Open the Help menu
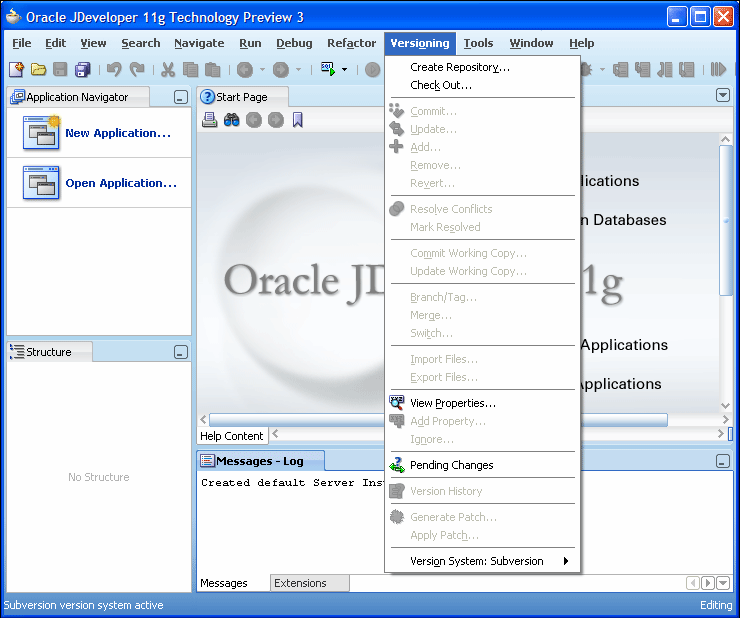Screen dimensions: 740x618 (581, 43)
